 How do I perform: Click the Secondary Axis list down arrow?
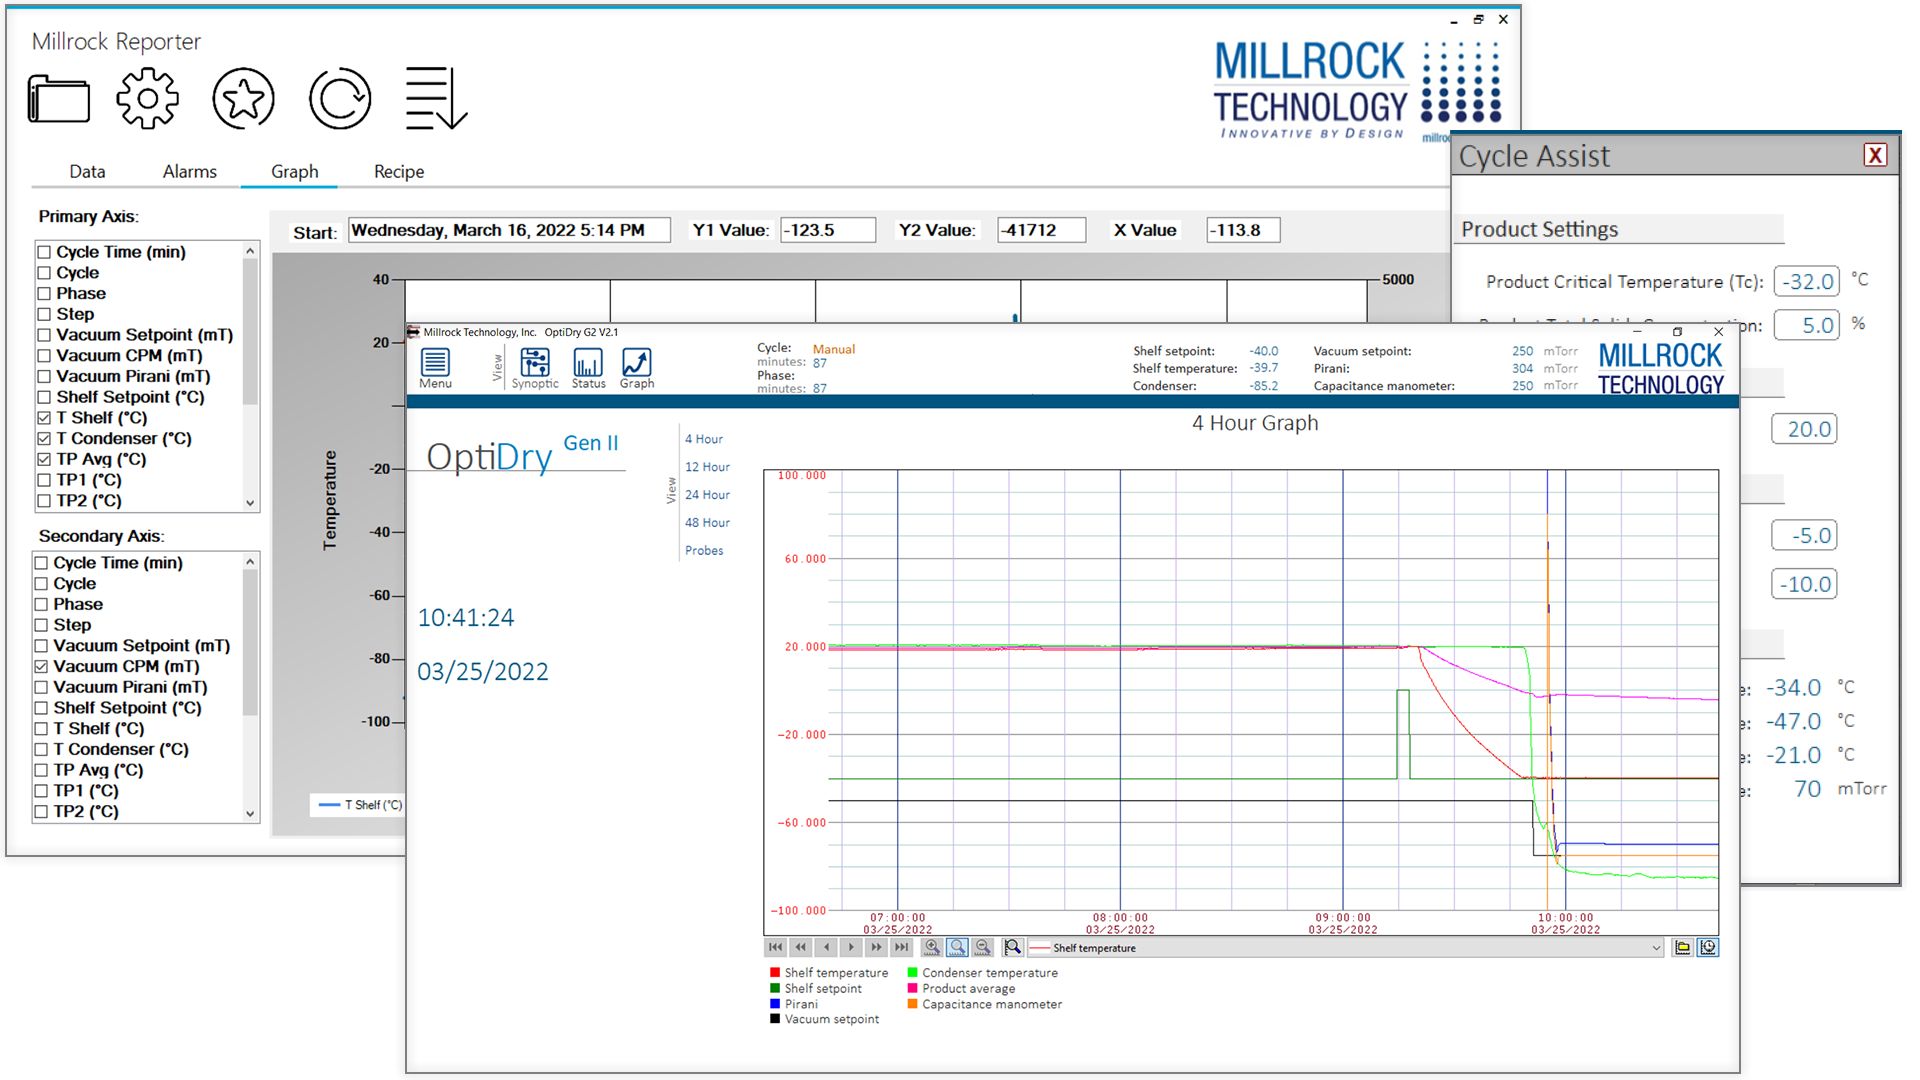(250, 814)
